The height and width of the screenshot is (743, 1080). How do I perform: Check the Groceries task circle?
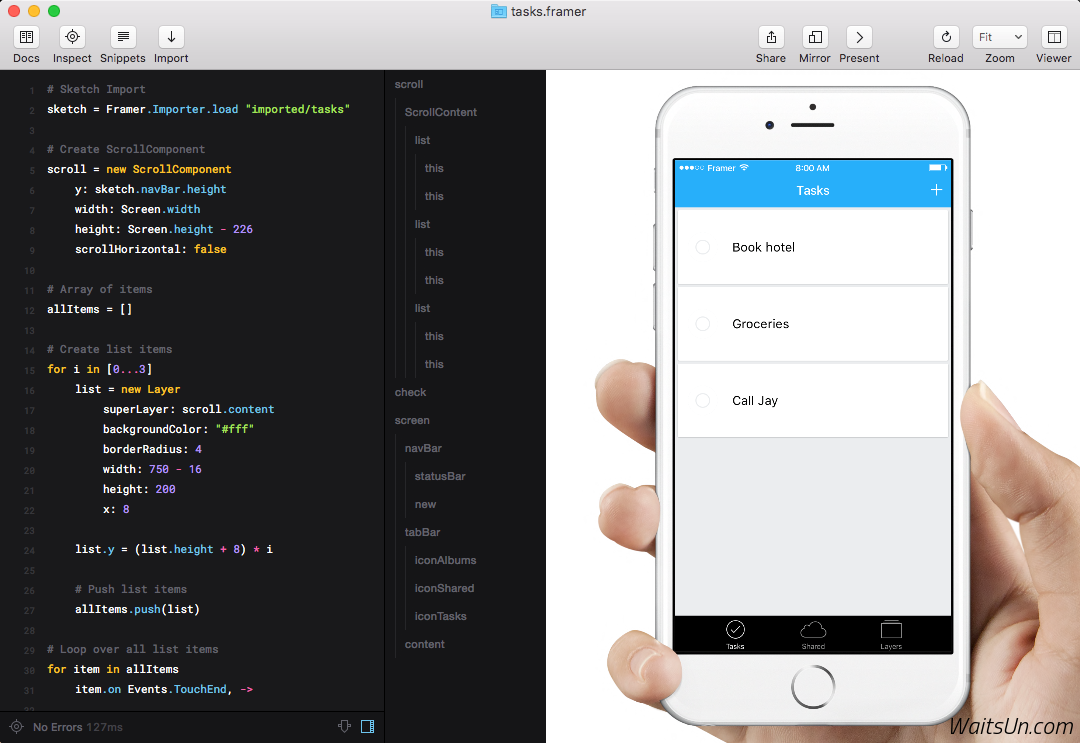tap(703, 324)
